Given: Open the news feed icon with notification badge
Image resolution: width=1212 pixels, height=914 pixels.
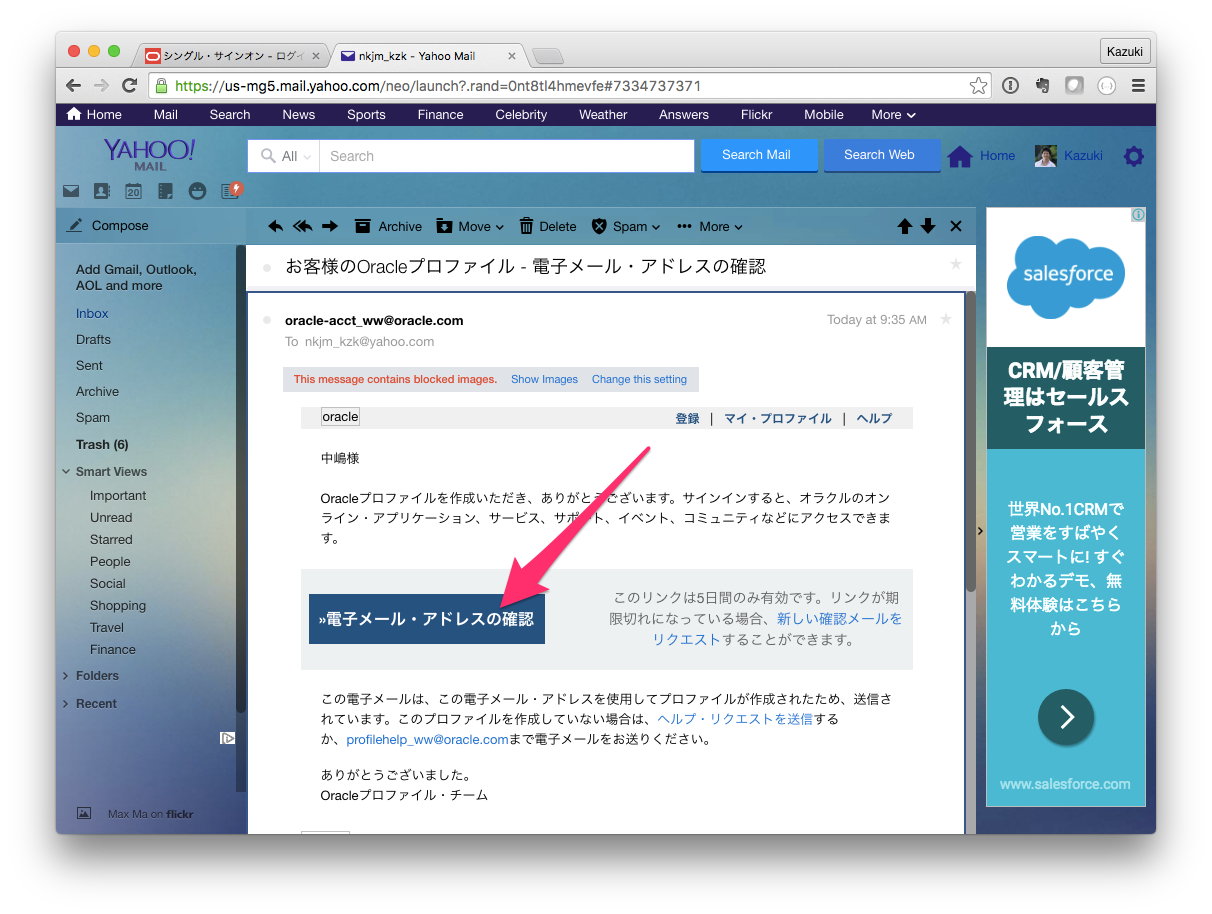Looking at the screenshot, I should (229, 190).
